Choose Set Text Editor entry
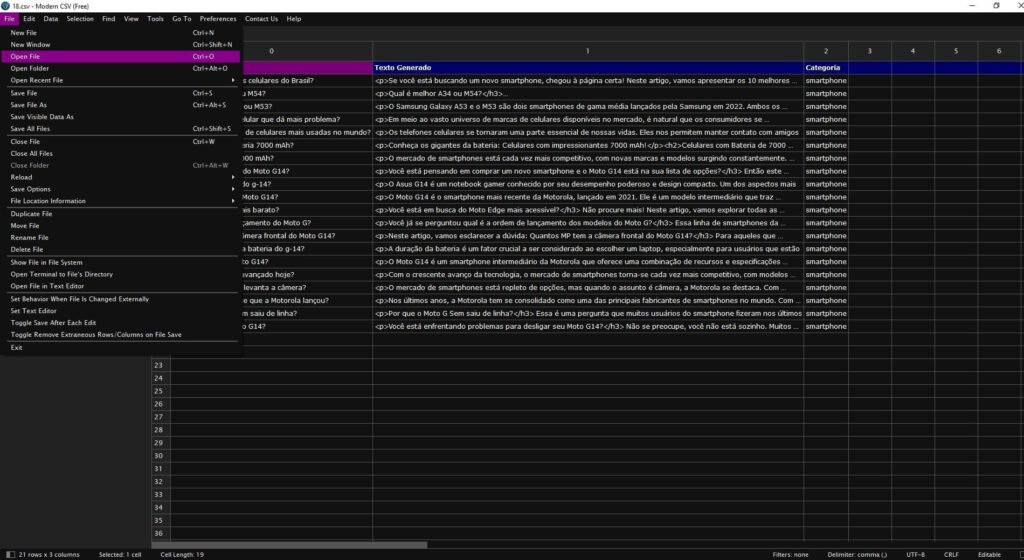 click(120, 311)
